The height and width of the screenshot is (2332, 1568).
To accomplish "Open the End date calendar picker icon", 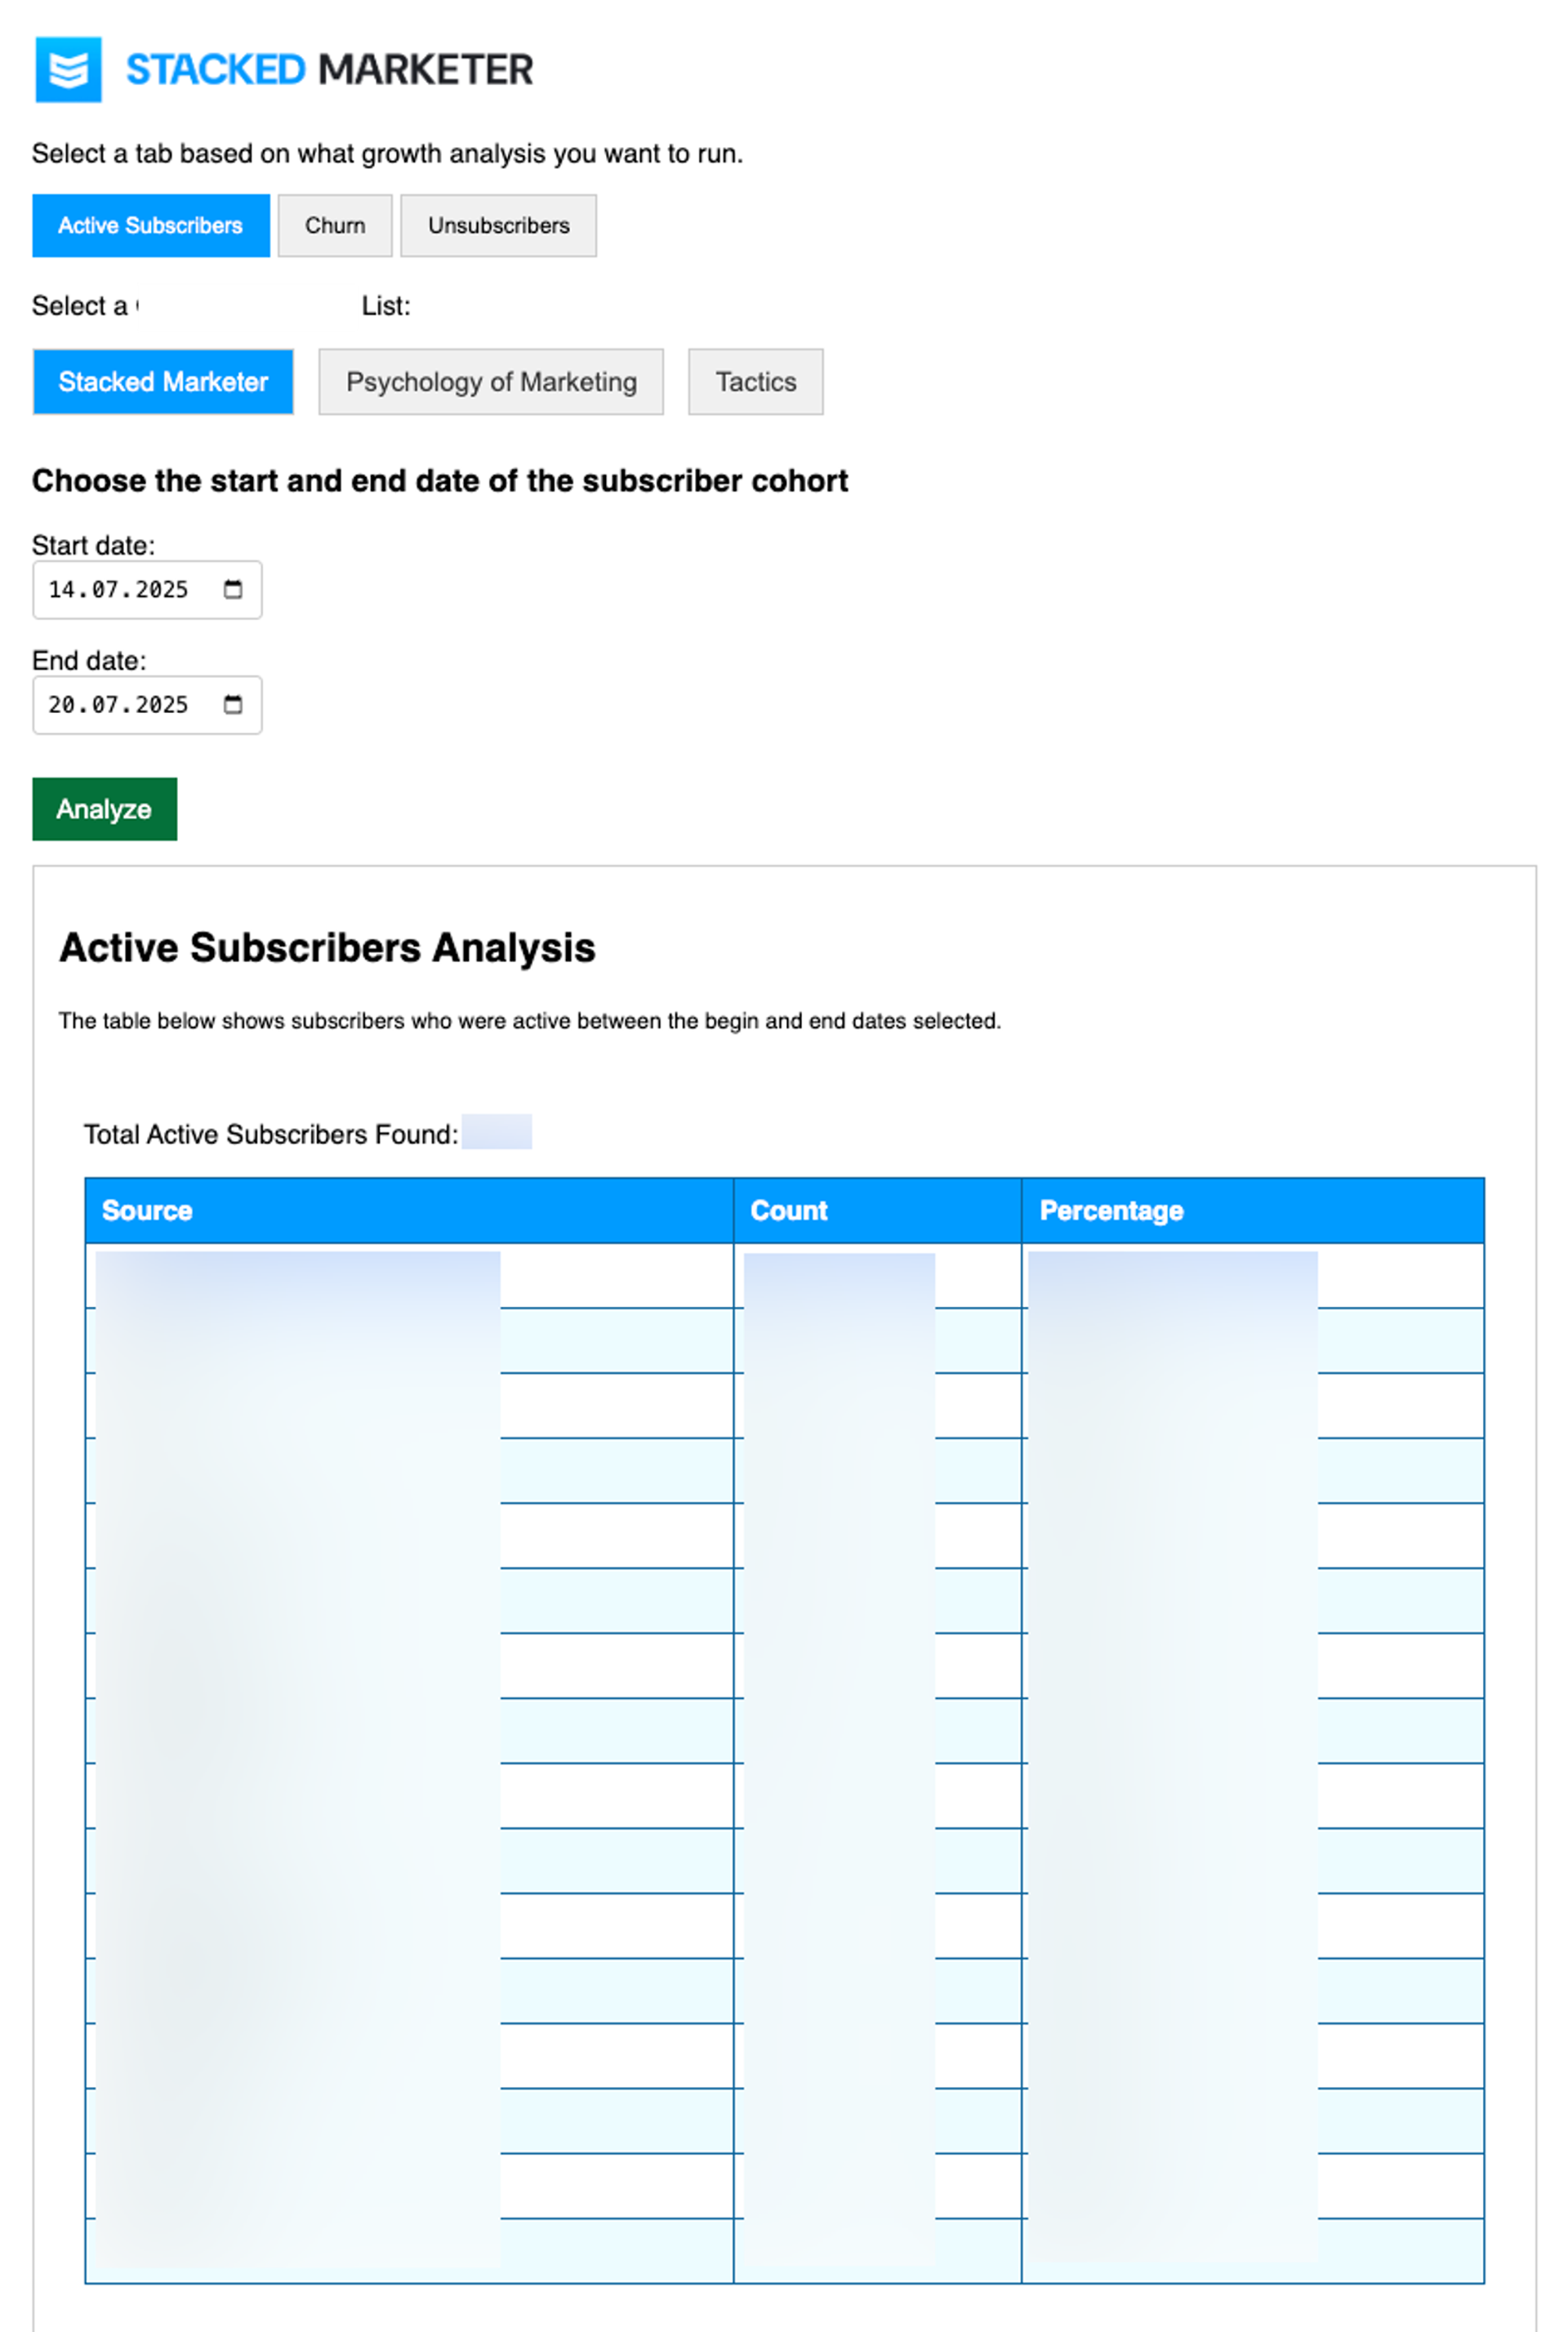I will tap(233, 705).
